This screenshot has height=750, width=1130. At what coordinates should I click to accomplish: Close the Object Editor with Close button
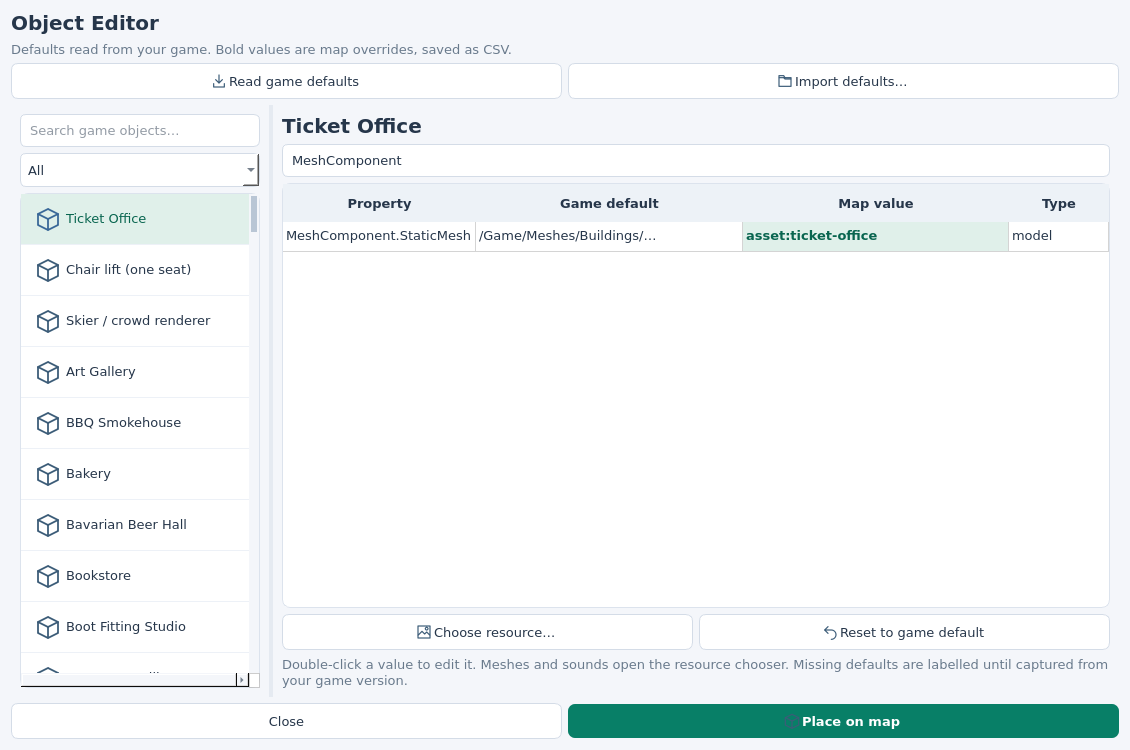tap(286, 721)
